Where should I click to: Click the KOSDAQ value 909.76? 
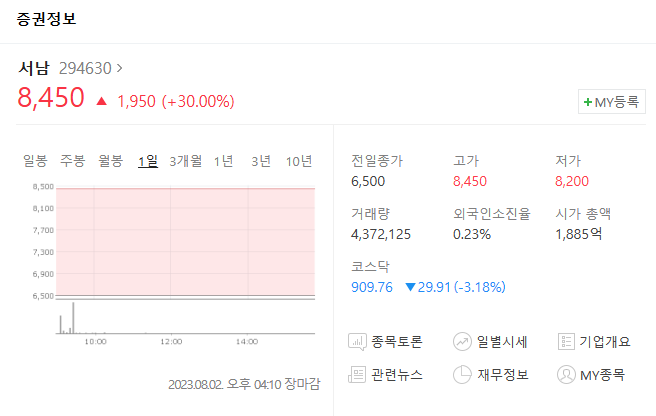point(372,287)
